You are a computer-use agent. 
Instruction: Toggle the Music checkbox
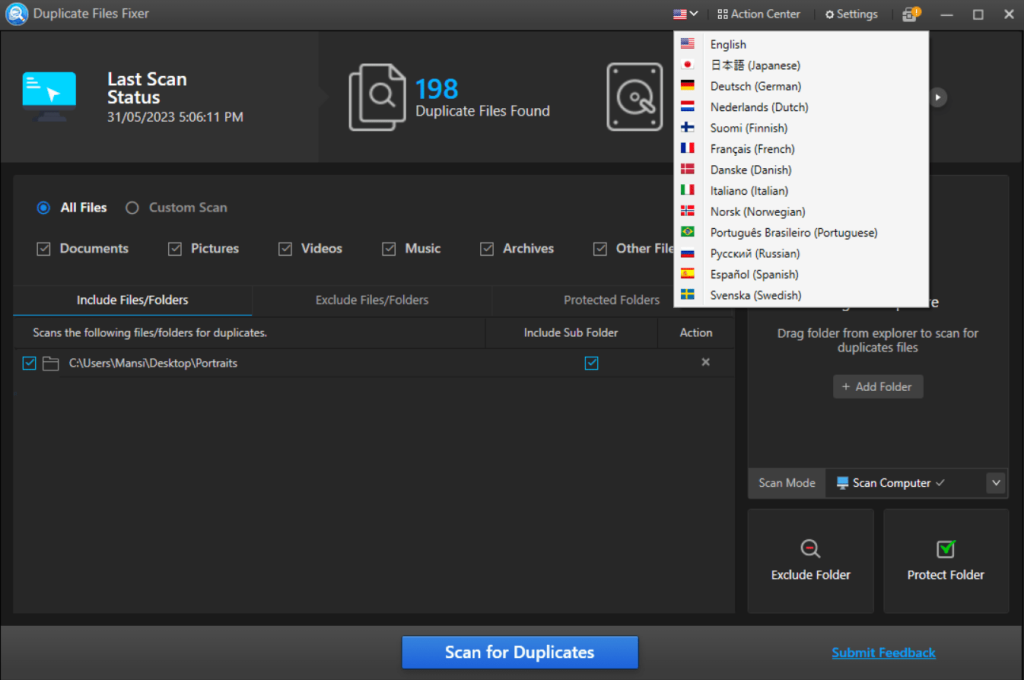pos(389,249)
